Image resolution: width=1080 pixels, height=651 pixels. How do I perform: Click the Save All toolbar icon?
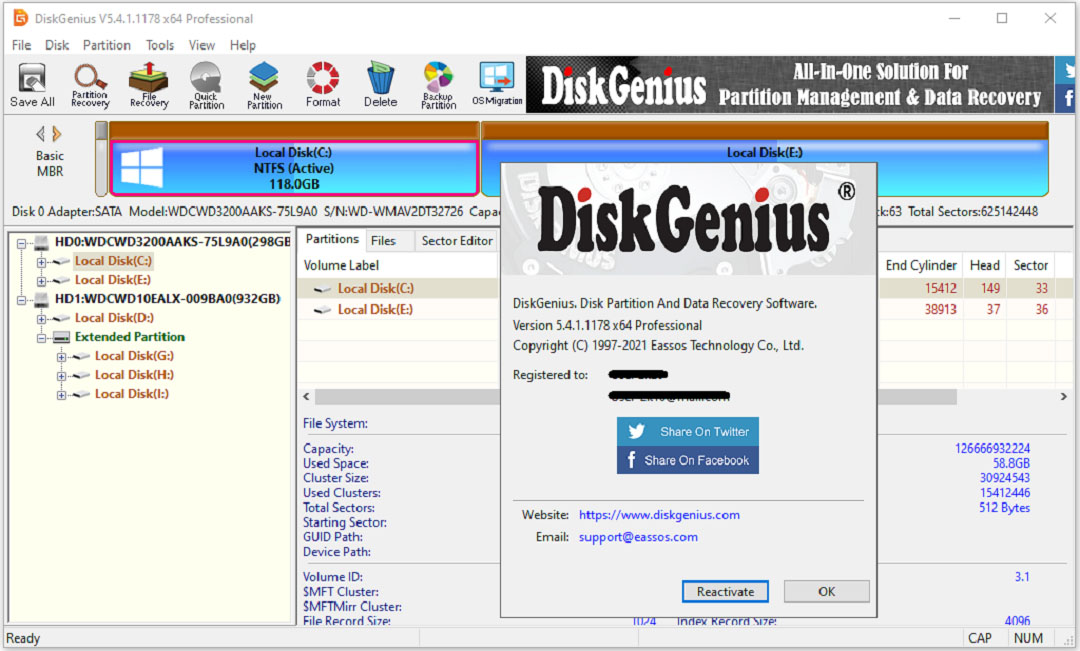pyautogui.click(x=32, y=85)
